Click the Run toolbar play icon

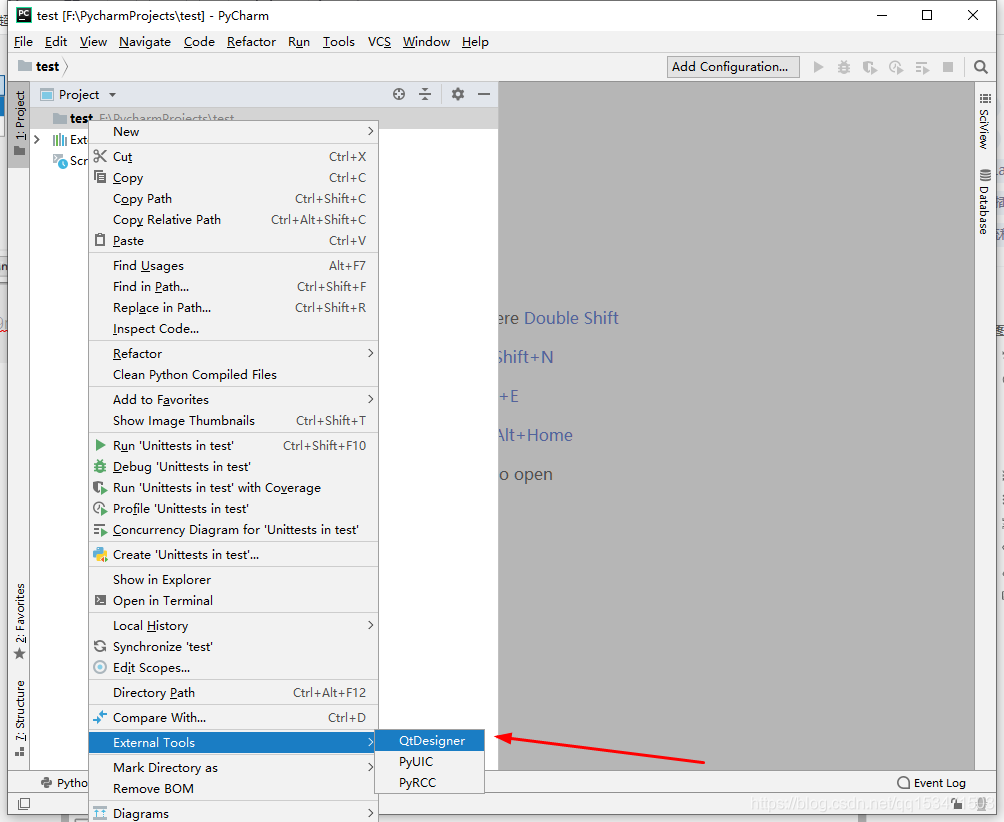click(818, 67)
